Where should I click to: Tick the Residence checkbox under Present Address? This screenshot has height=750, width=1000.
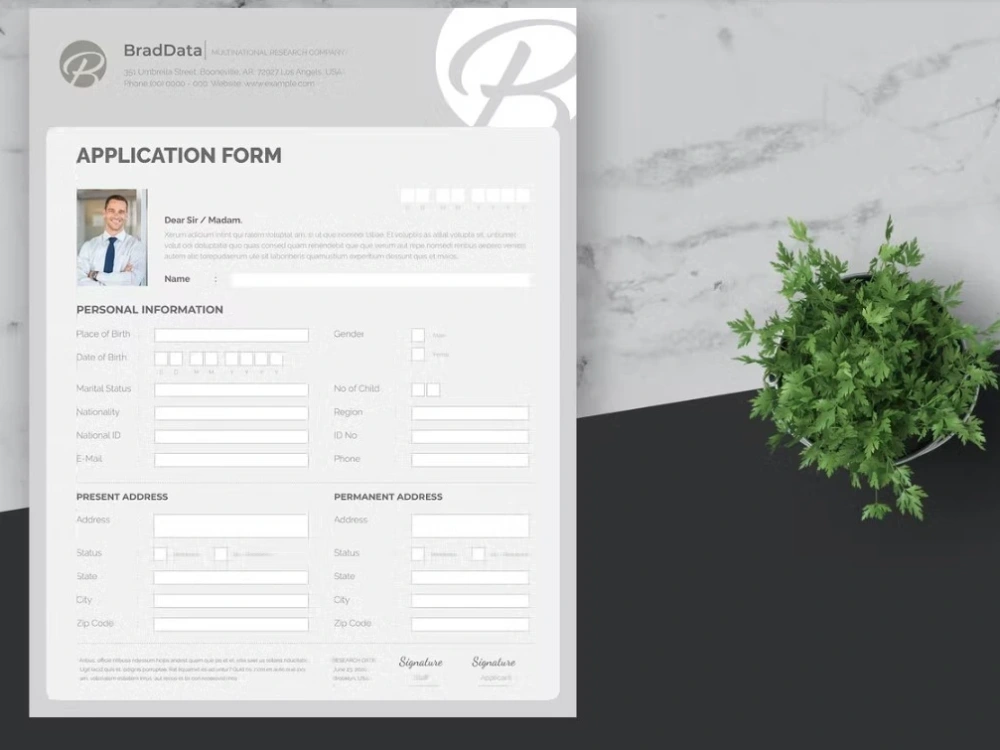click(x=160, y=552)
